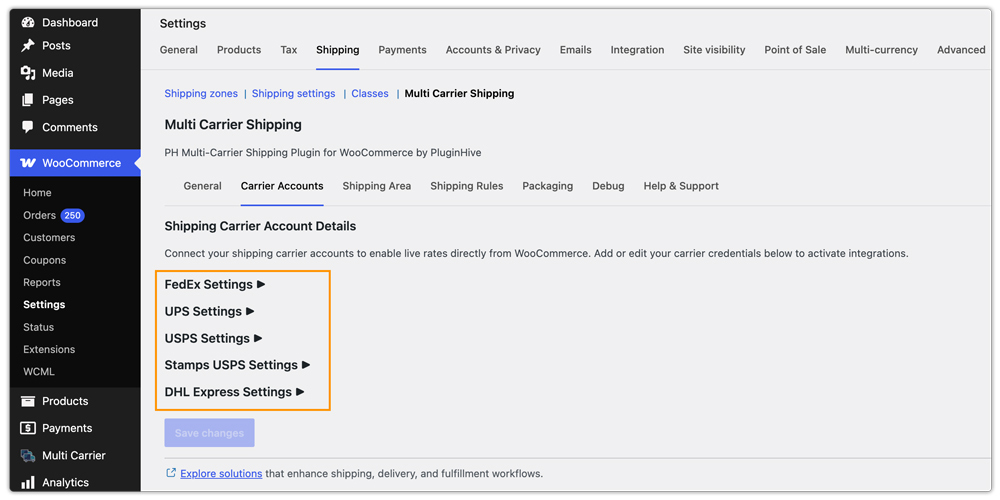Click the Multi Carrier Shipping section link
This screenshot has width=1000, height=500.
click(x=459, y=94)
